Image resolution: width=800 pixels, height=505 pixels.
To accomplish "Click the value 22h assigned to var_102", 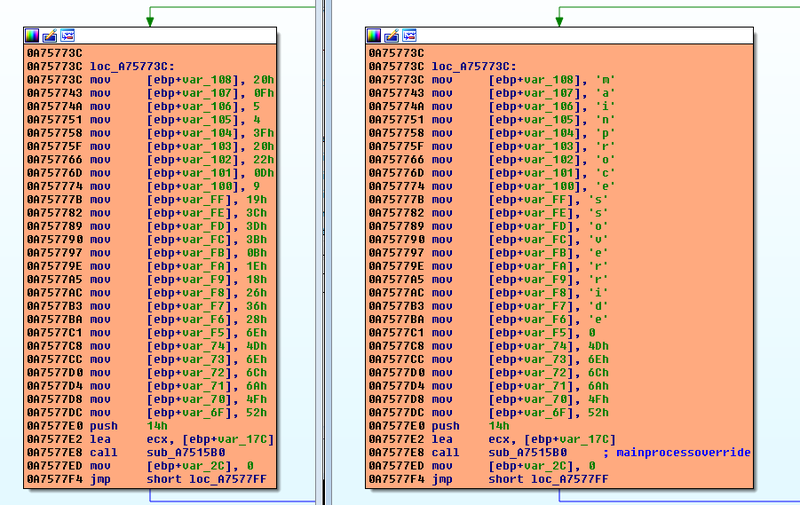I will point(264,160).
